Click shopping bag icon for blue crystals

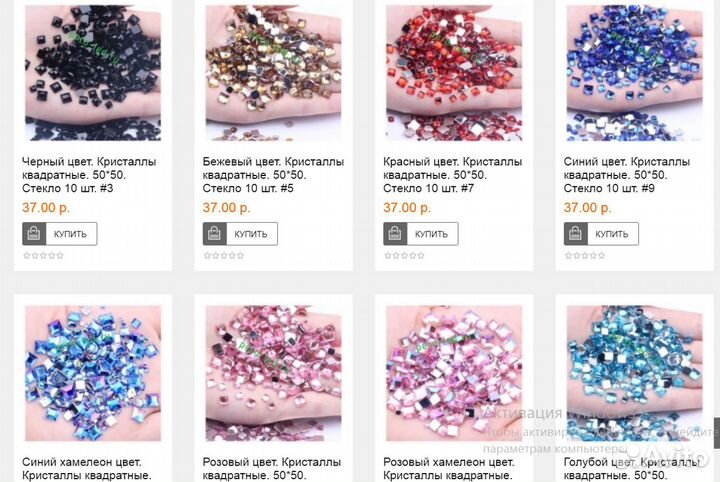pyautogui.click(x=575, y=234)
